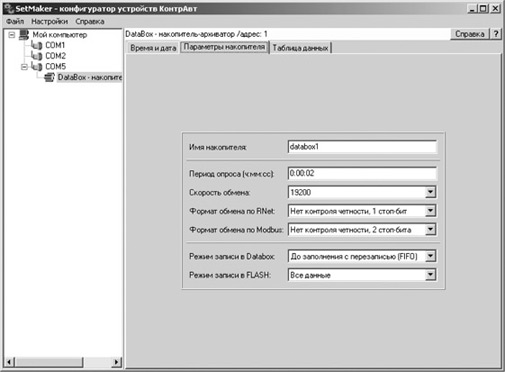Collapse the COM5 tree node

24,67
